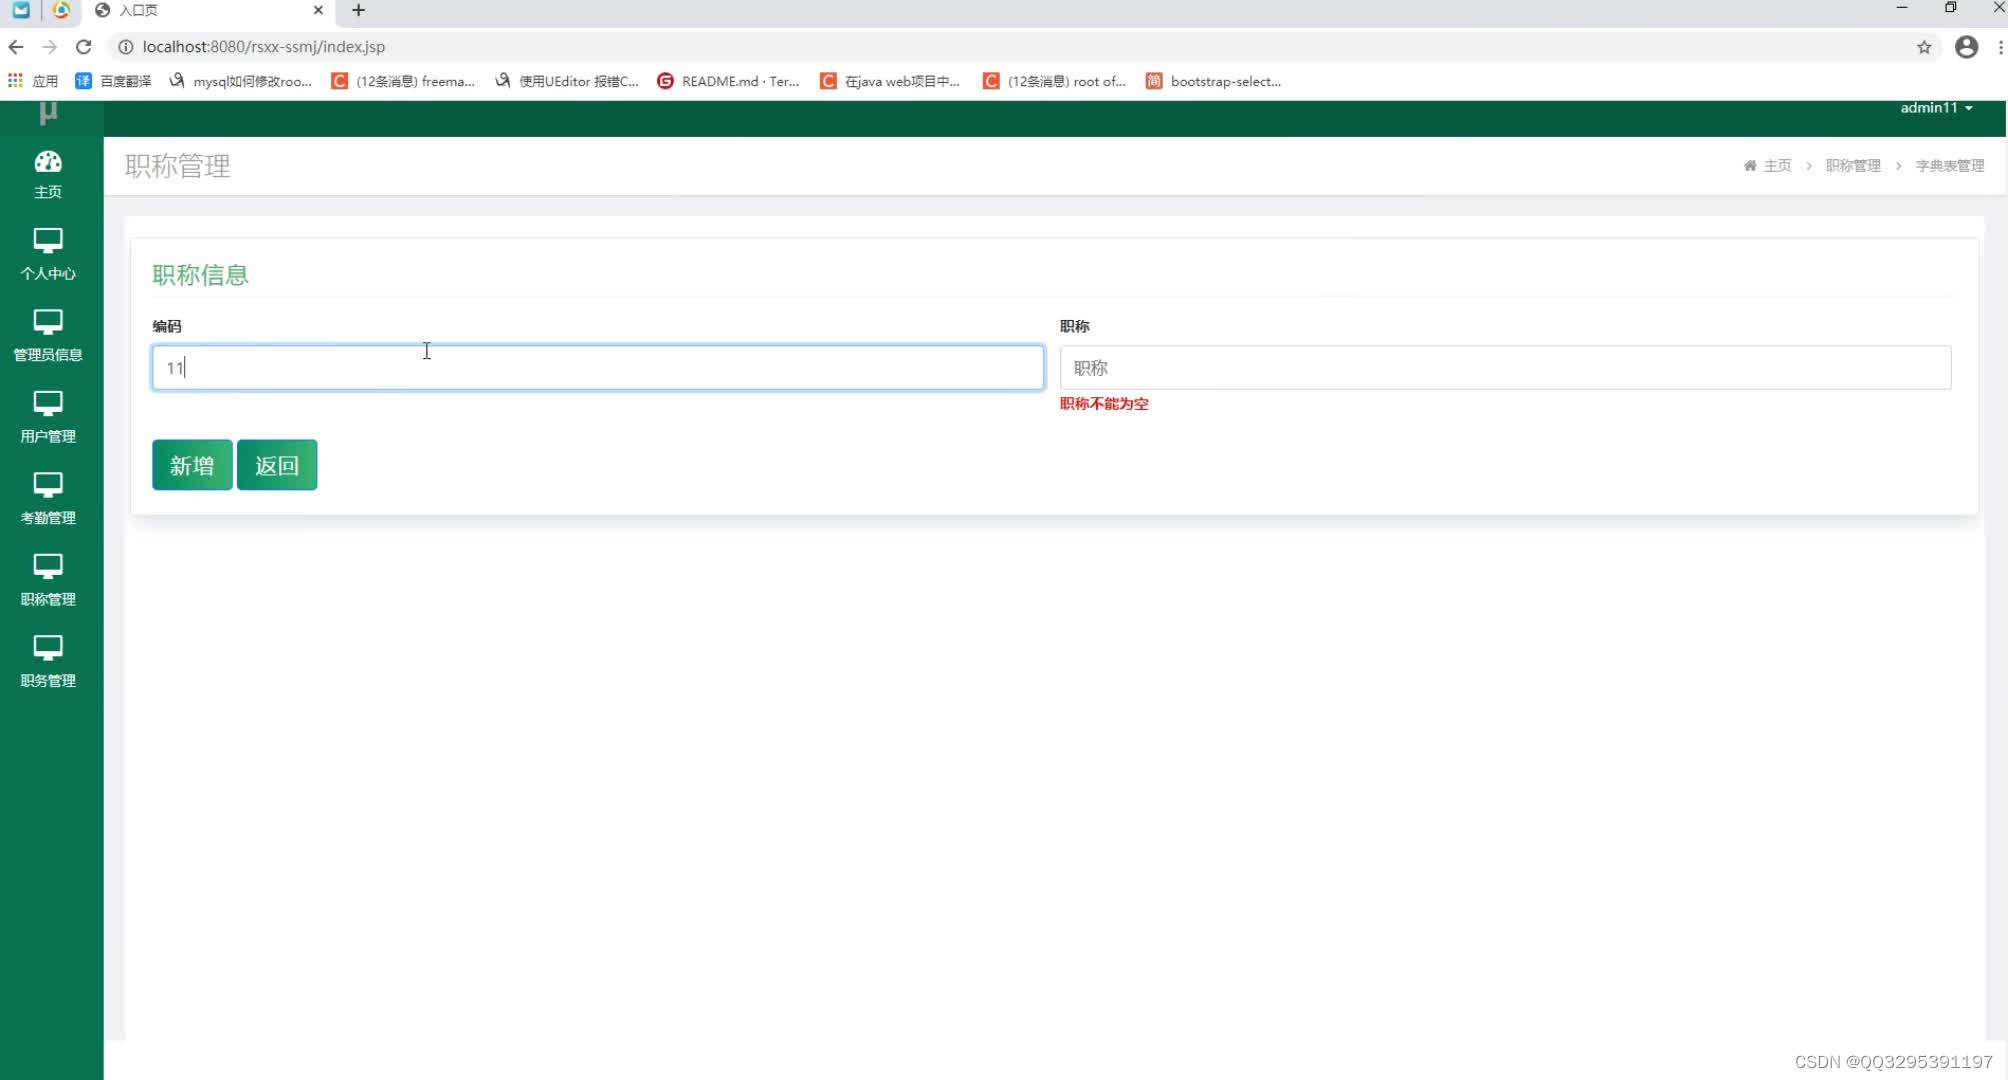This screenshot has height=1080, width=2008.
Task: Switch to the pinned mail tab
Action: pos(21,10)
